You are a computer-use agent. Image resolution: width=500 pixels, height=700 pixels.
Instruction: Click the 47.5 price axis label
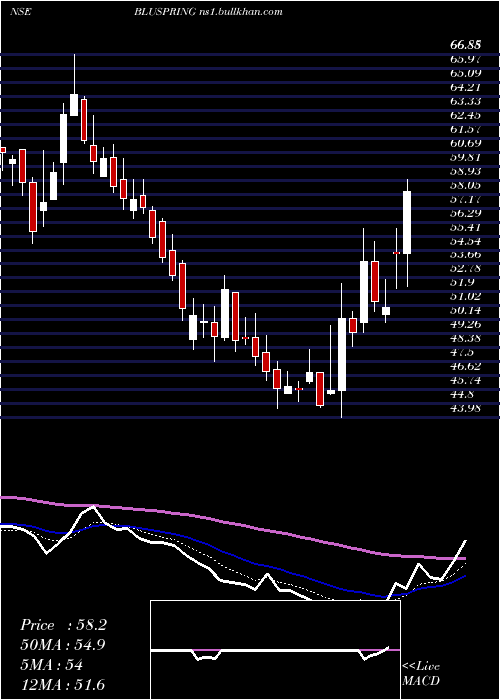[462, 353]
